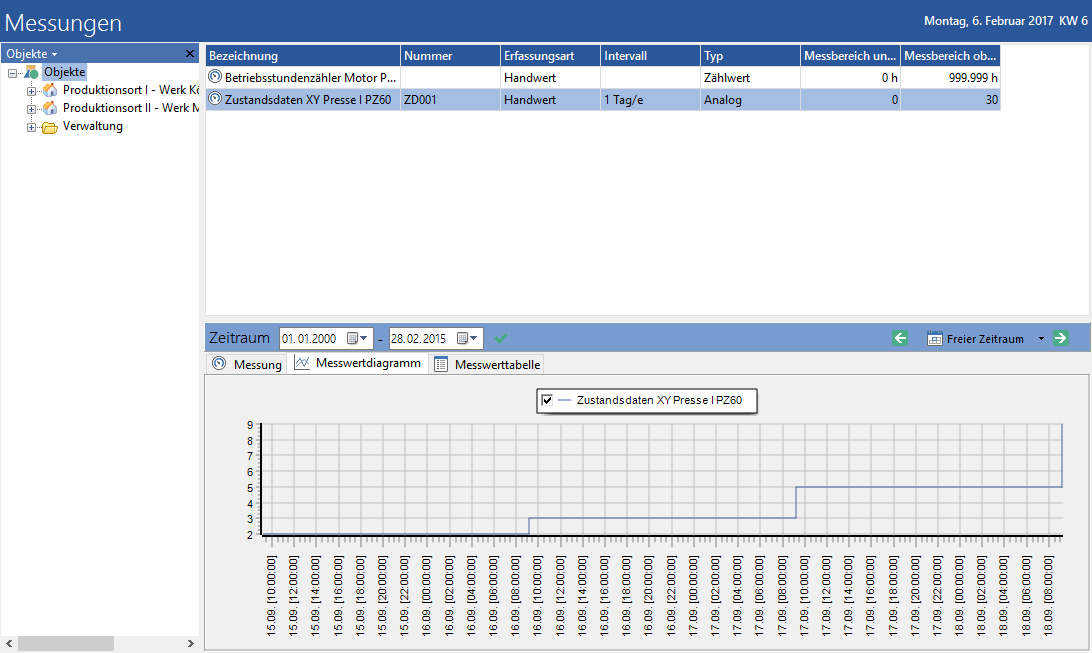Click the Verwaltung folder icon

click(49, 127)
